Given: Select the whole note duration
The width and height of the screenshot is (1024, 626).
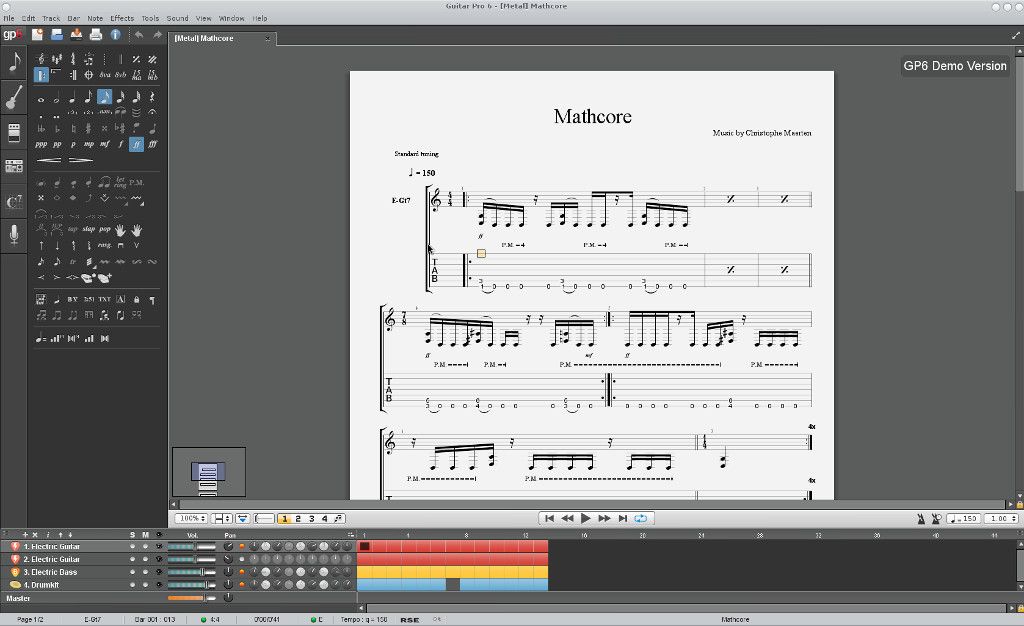Looking at the screenshot, I should click(x=41, y=98).
